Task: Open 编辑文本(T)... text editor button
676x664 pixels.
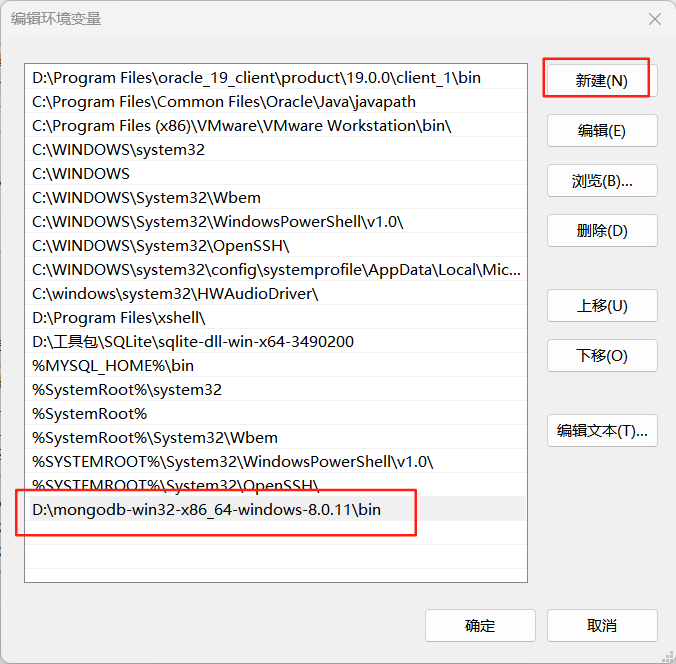Action: [x=602, y=431]
